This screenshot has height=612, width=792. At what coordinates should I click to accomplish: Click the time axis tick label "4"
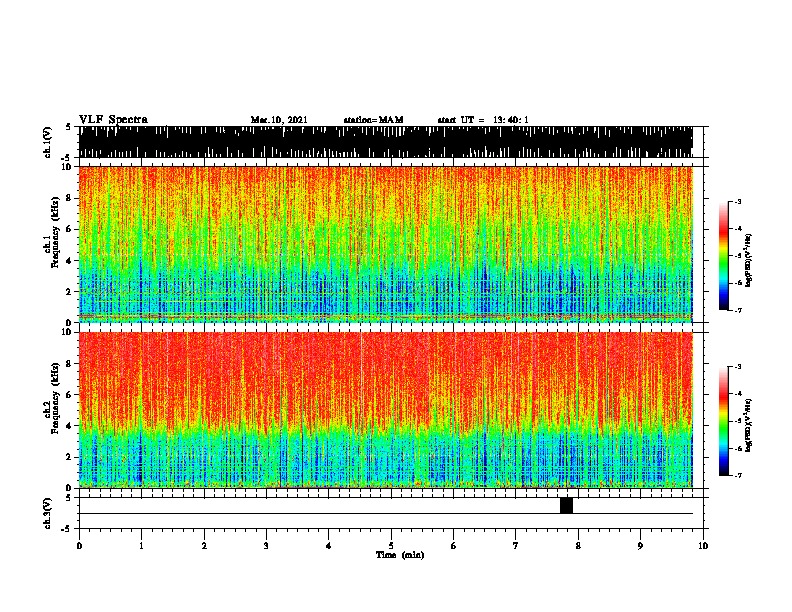(x=329, y=546)
